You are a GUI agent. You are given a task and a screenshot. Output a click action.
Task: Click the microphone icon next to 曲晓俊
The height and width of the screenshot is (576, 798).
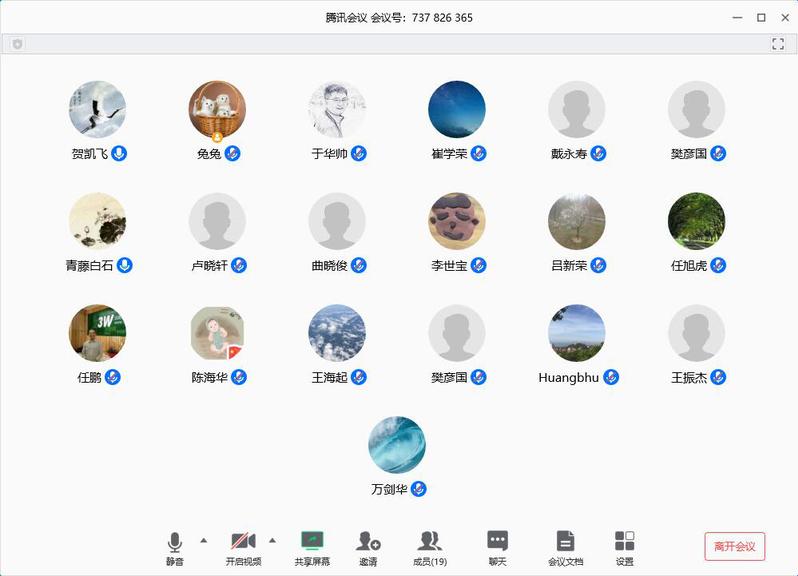[x=359, y=265]
